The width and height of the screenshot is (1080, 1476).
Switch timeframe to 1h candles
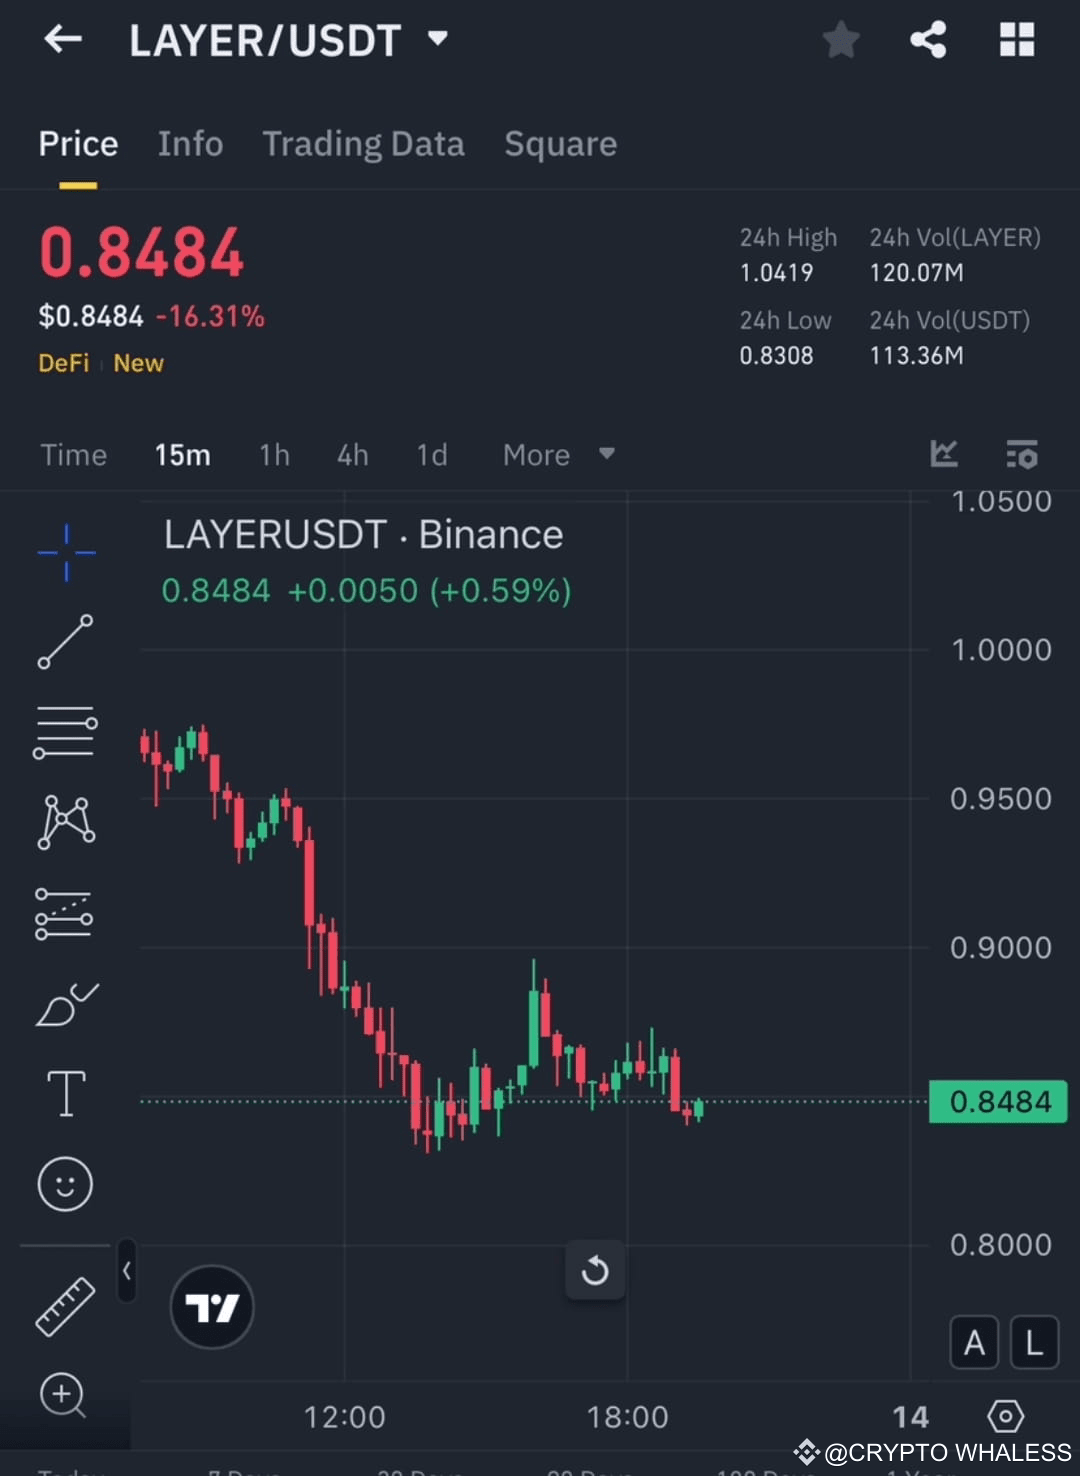tap(273, 455)
